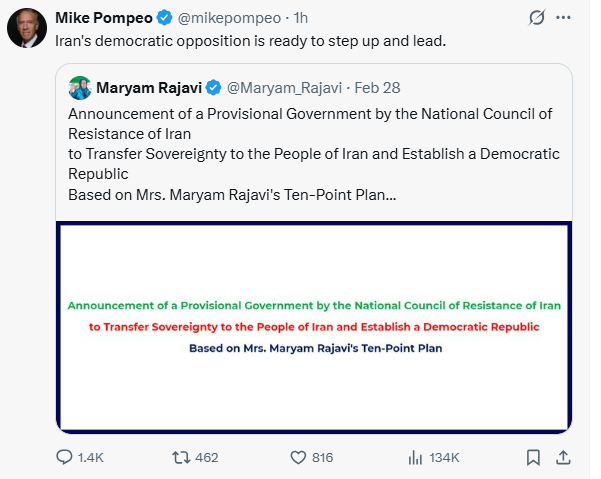Open the Provisional Government announcement image
Image resolution: width=601 pixels, height=479 pixels.
(314, 326)
